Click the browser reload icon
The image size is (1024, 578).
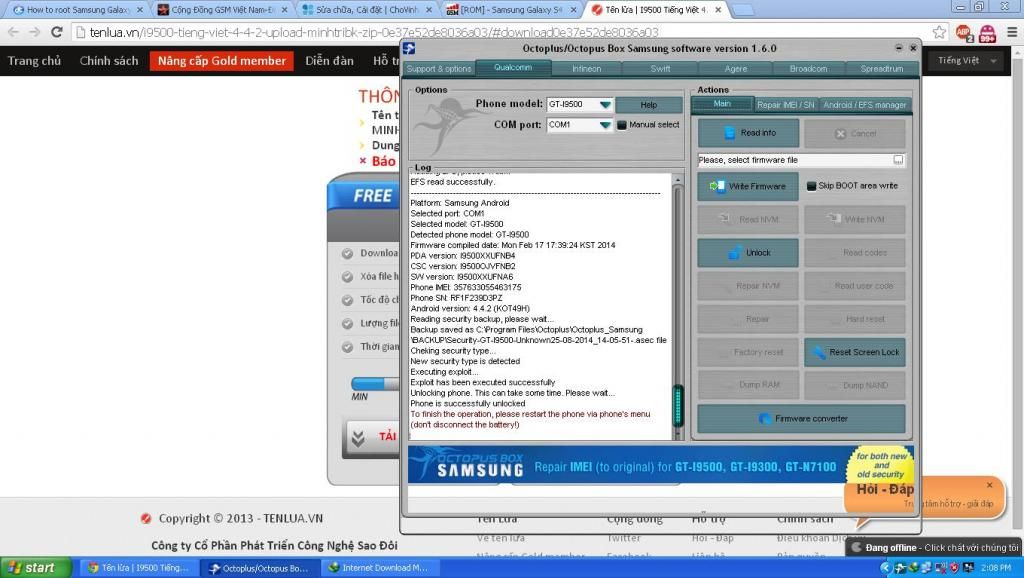tap(57, 32)
